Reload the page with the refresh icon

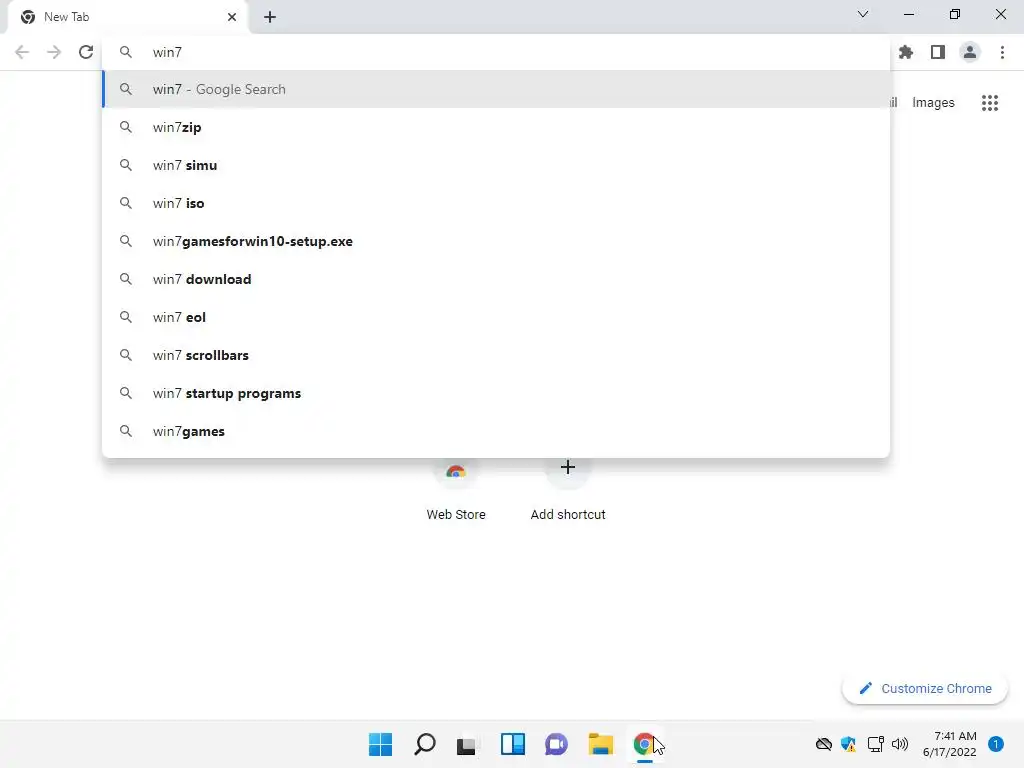pyautogui.click(x=86, y=52)
